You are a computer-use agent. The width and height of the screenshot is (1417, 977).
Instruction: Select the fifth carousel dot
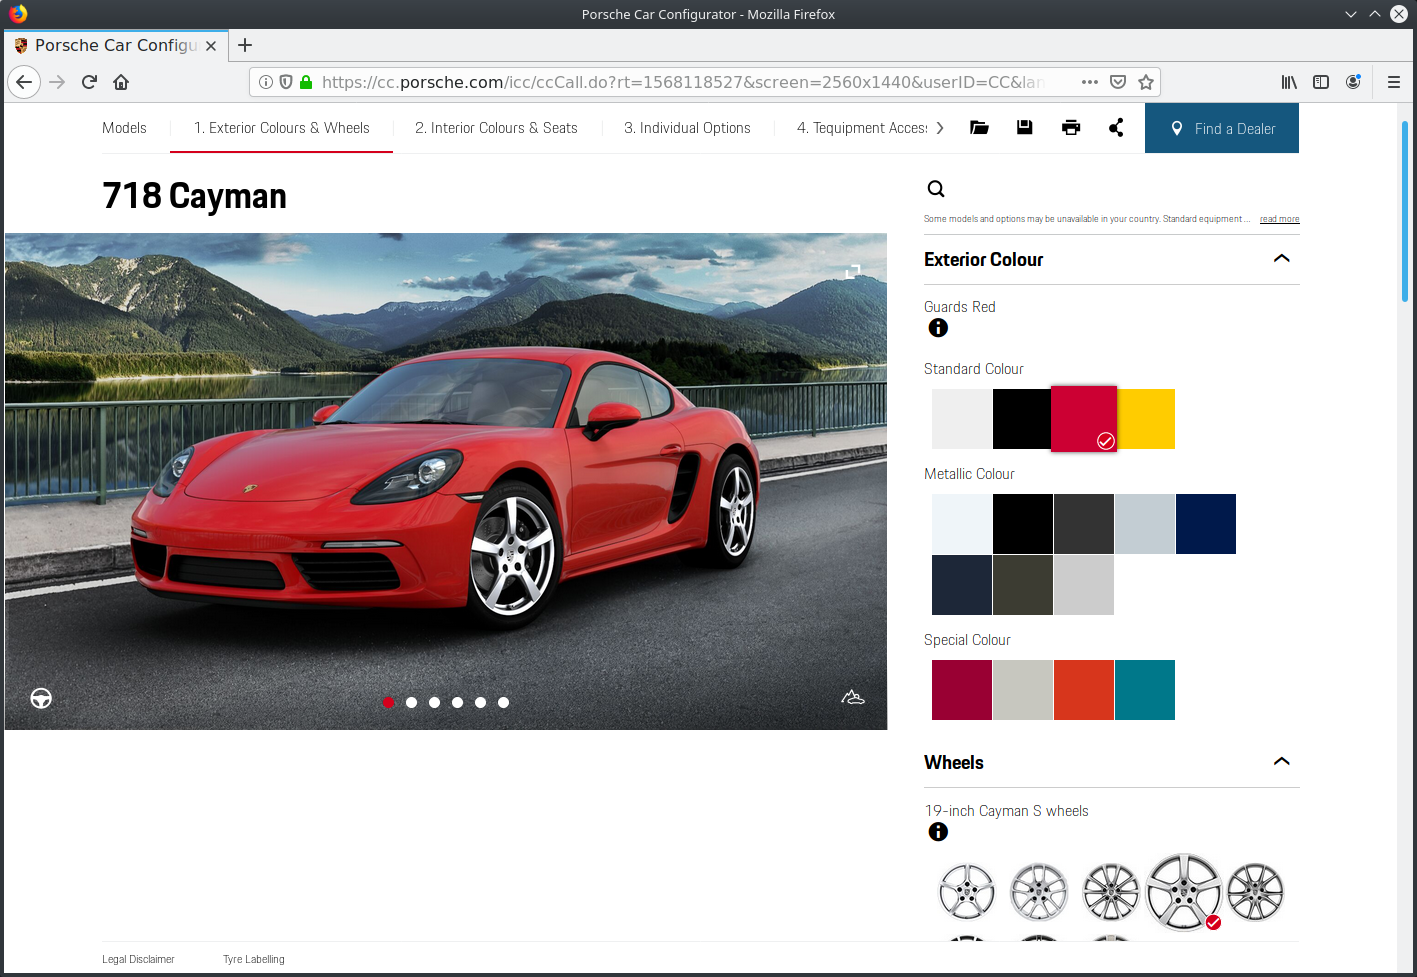coord(480,702)
